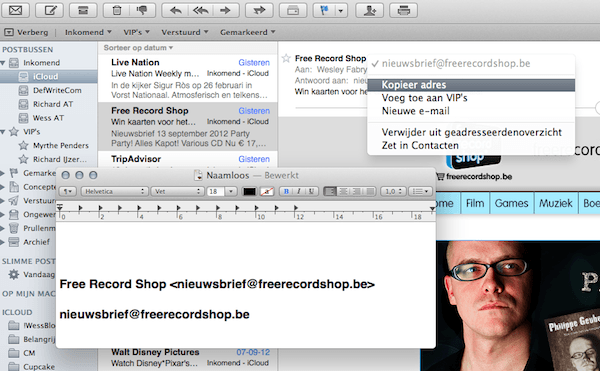Toggle underline with the U button
This screenshot has width=600, height=371.
tap(311, 191)
